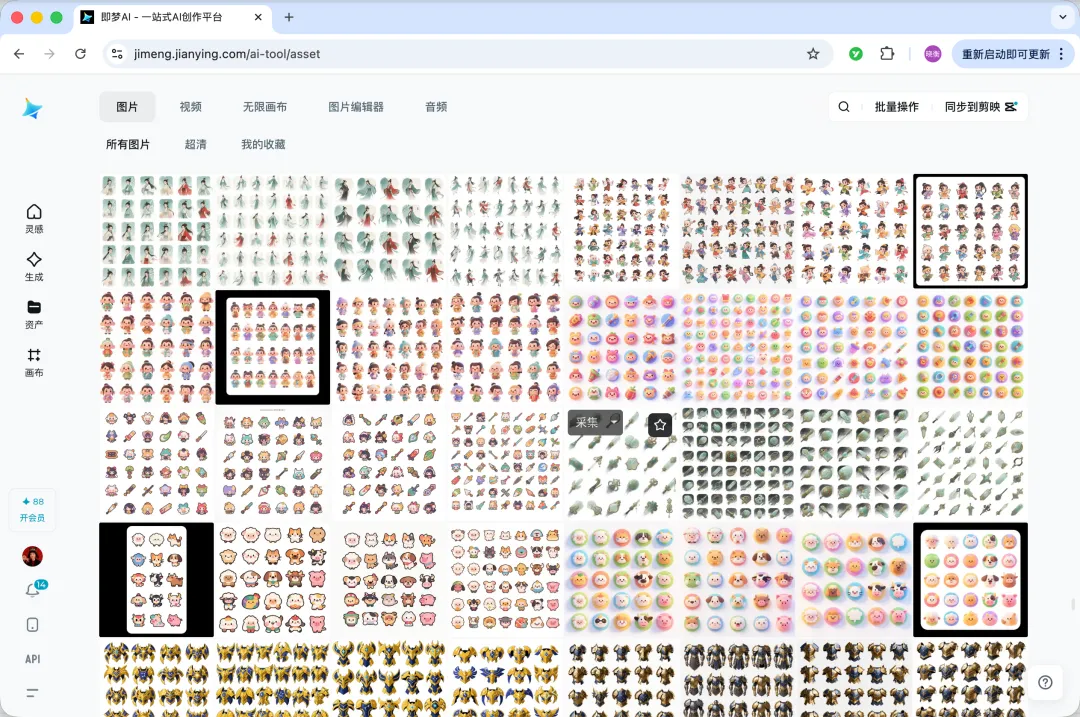Viewport: 1080px width, 717px height.
Task: Click 批量操作 batch operation button
Action: coord(896,107)
